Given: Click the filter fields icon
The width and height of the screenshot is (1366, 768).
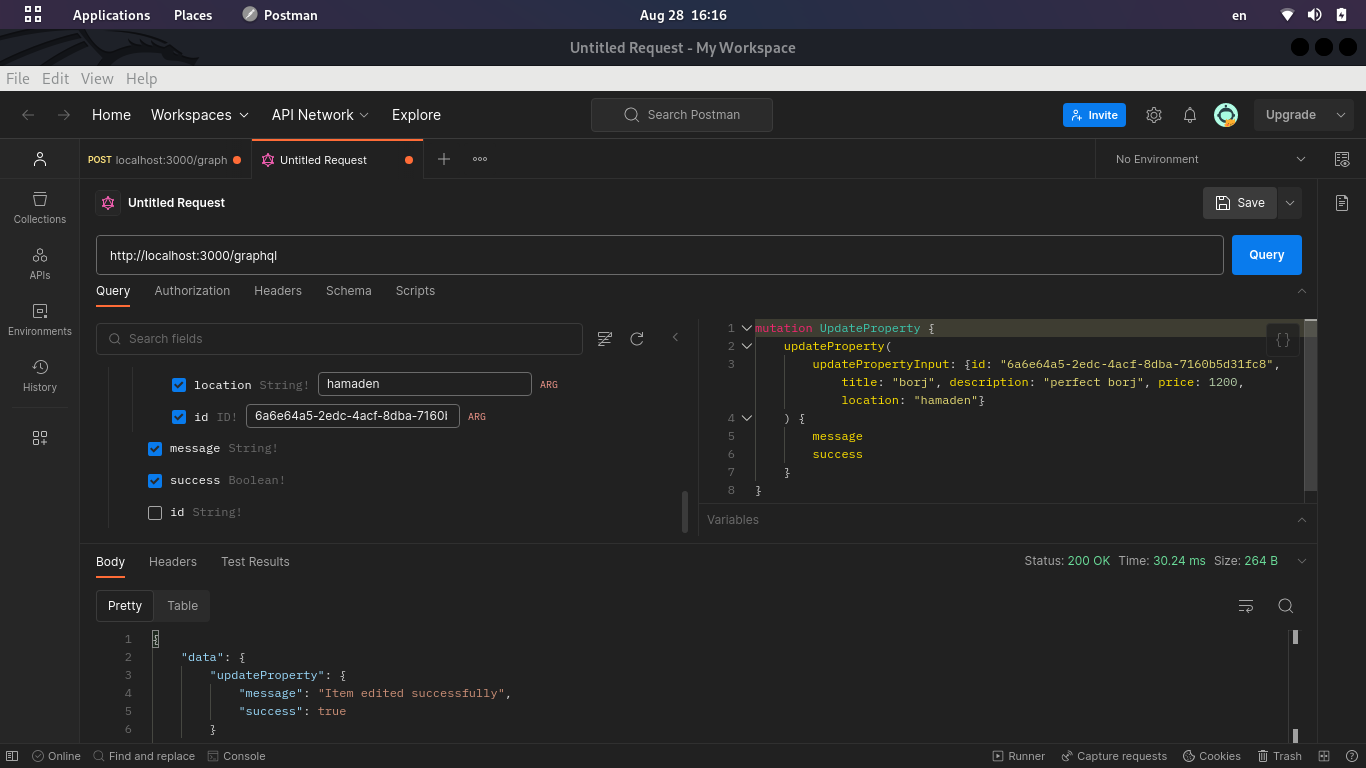Looking at the screenshot, I should coord(605,339).
